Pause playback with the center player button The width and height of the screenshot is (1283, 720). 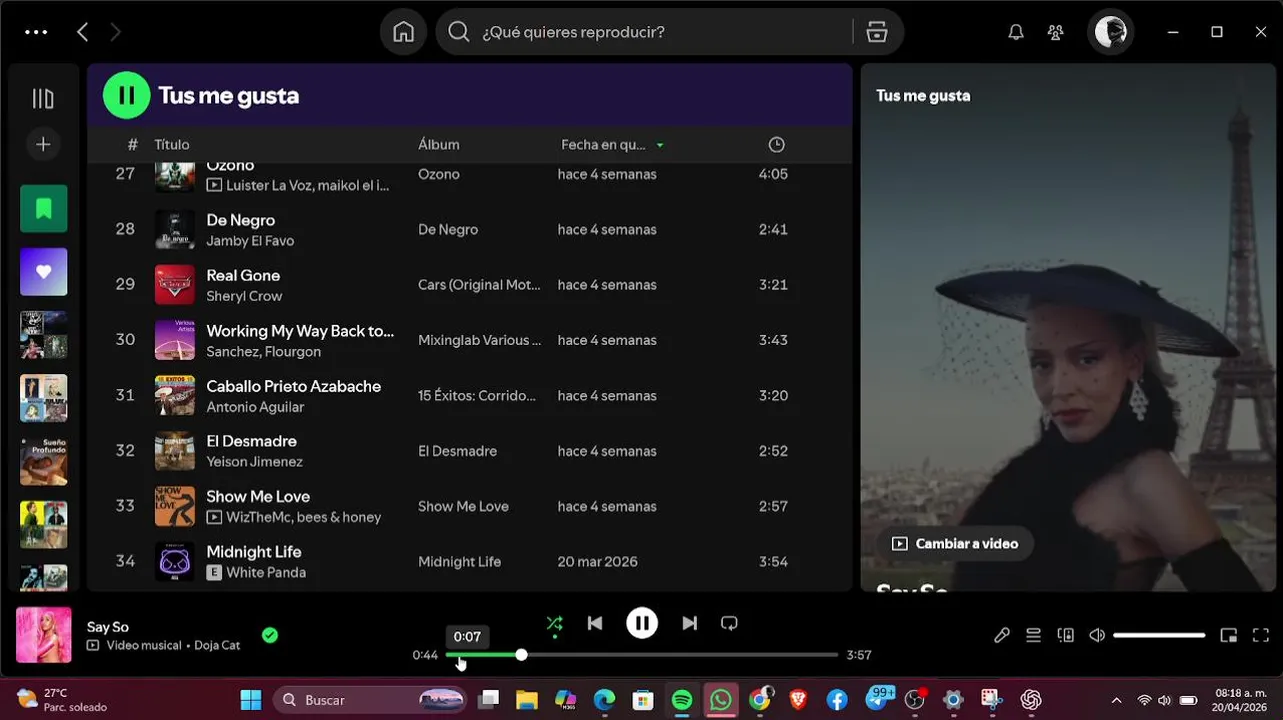[642, 623]
